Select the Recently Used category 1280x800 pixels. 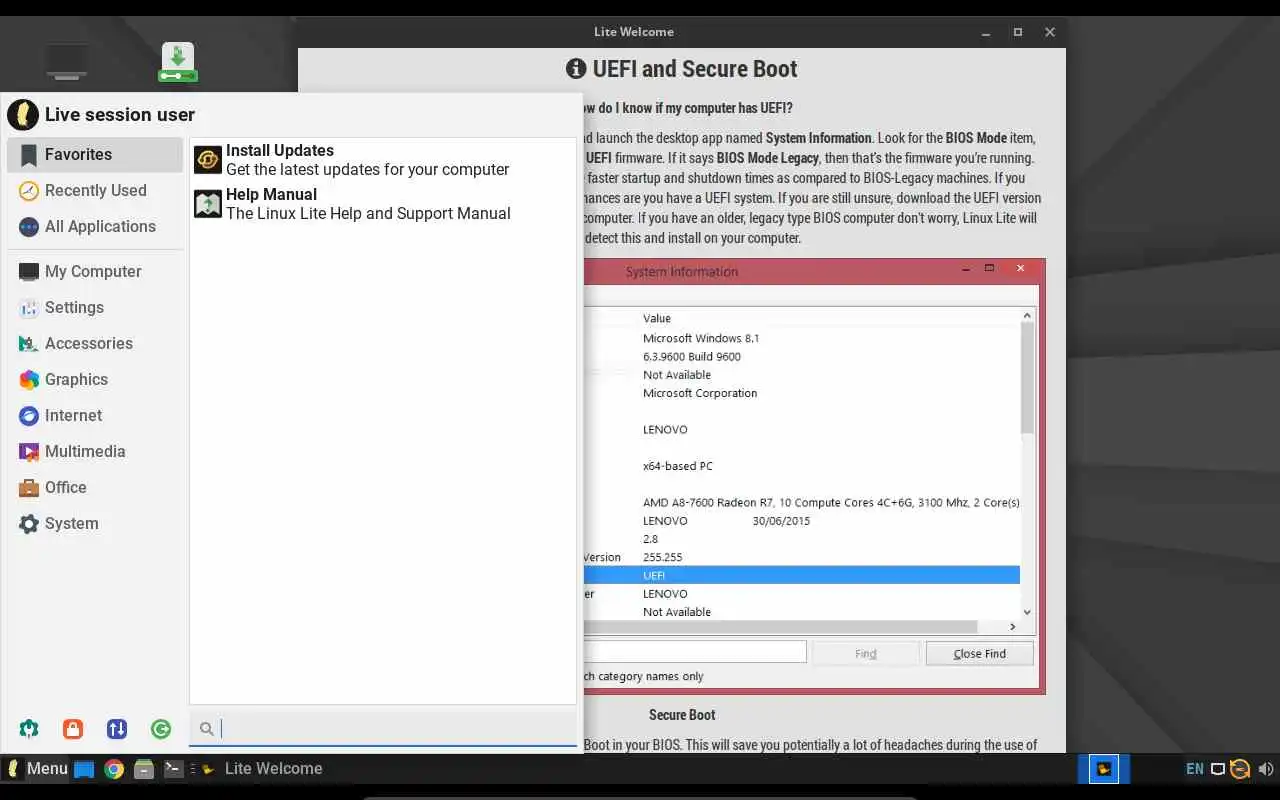[95, 191]
